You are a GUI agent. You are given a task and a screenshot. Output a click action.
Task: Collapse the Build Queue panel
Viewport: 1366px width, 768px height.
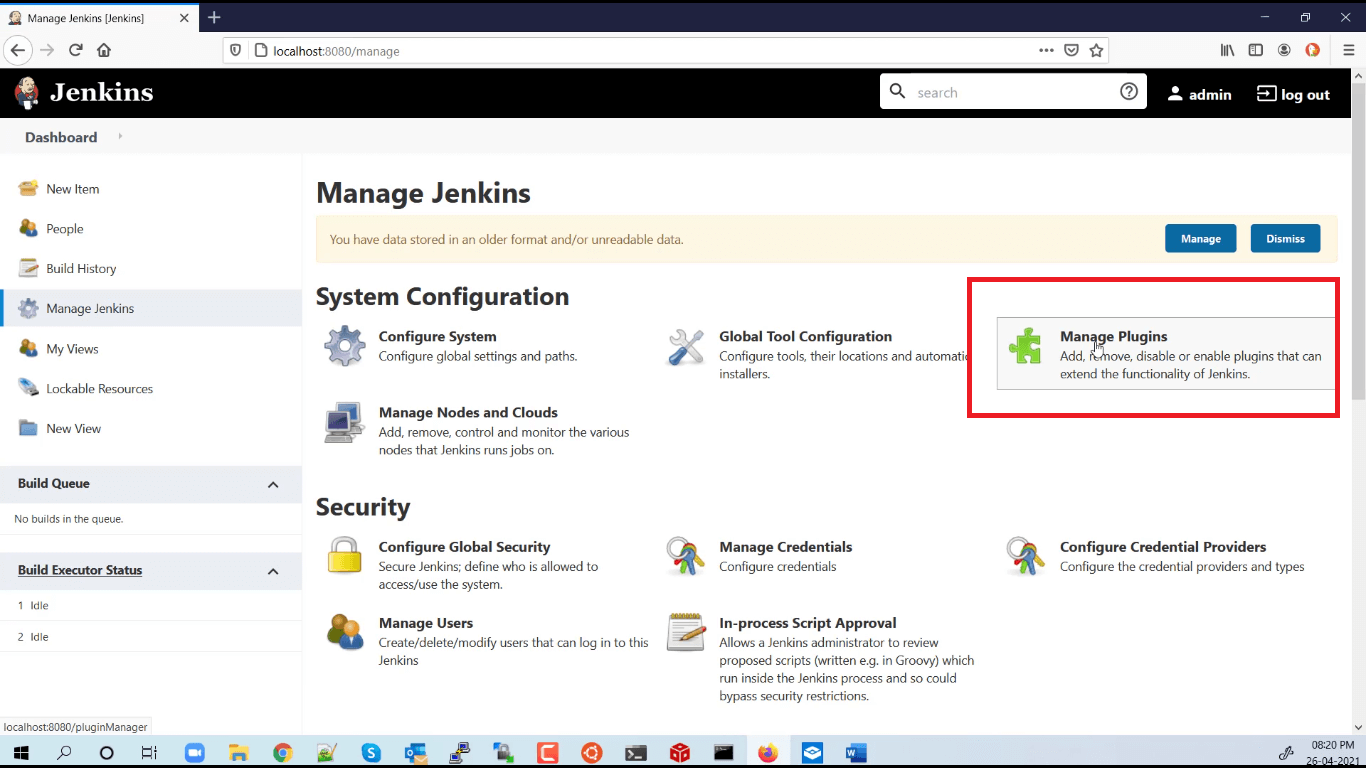[x=272, y=484]
